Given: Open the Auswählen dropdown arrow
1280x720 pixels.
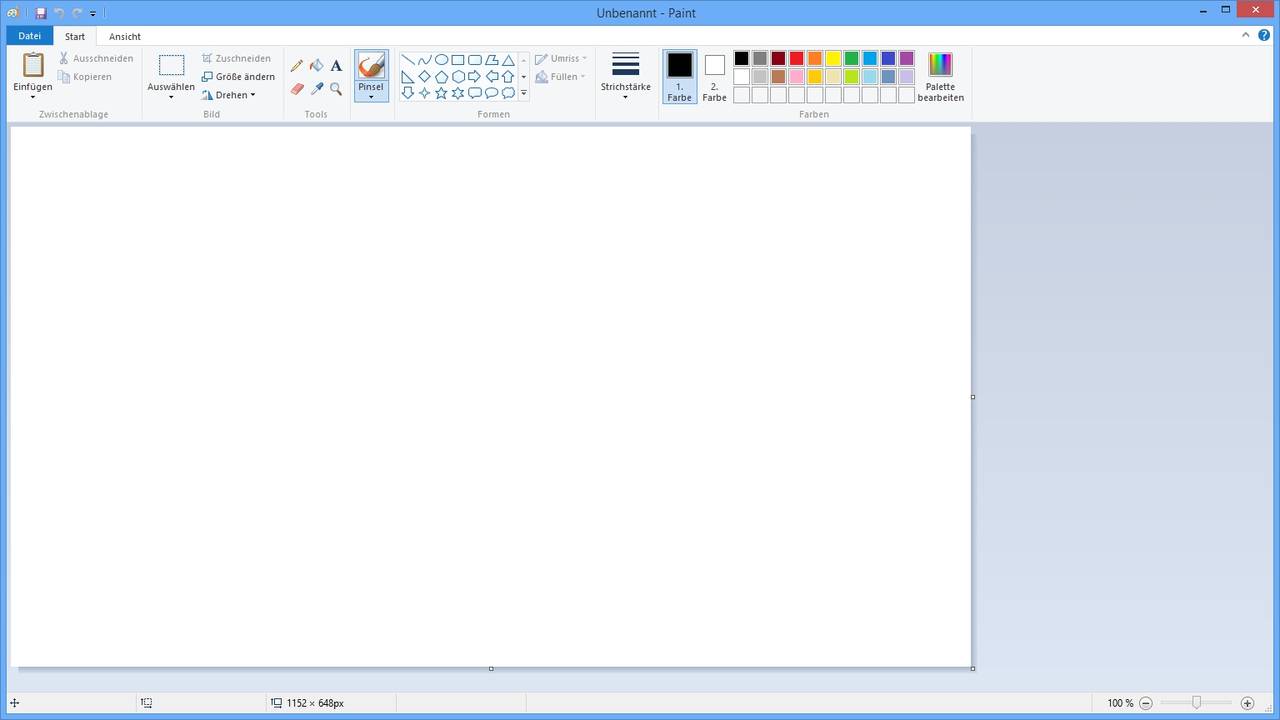Looking at the screenshot, I should point(171,96).
